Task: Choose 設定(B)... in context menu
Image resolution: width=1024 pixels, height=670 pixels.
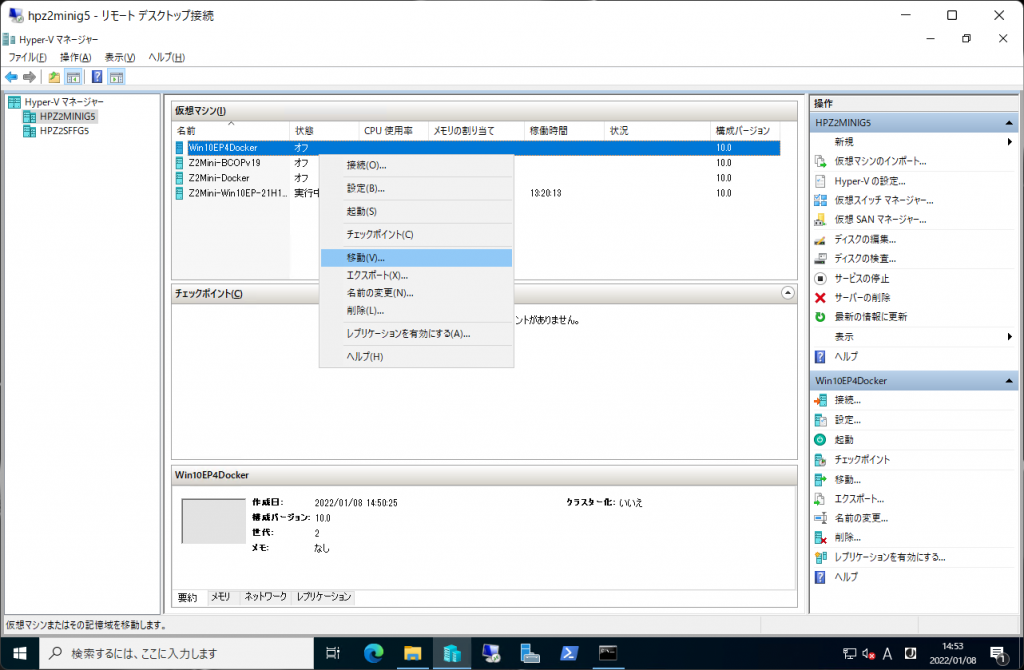Action: tap(416, 189)
